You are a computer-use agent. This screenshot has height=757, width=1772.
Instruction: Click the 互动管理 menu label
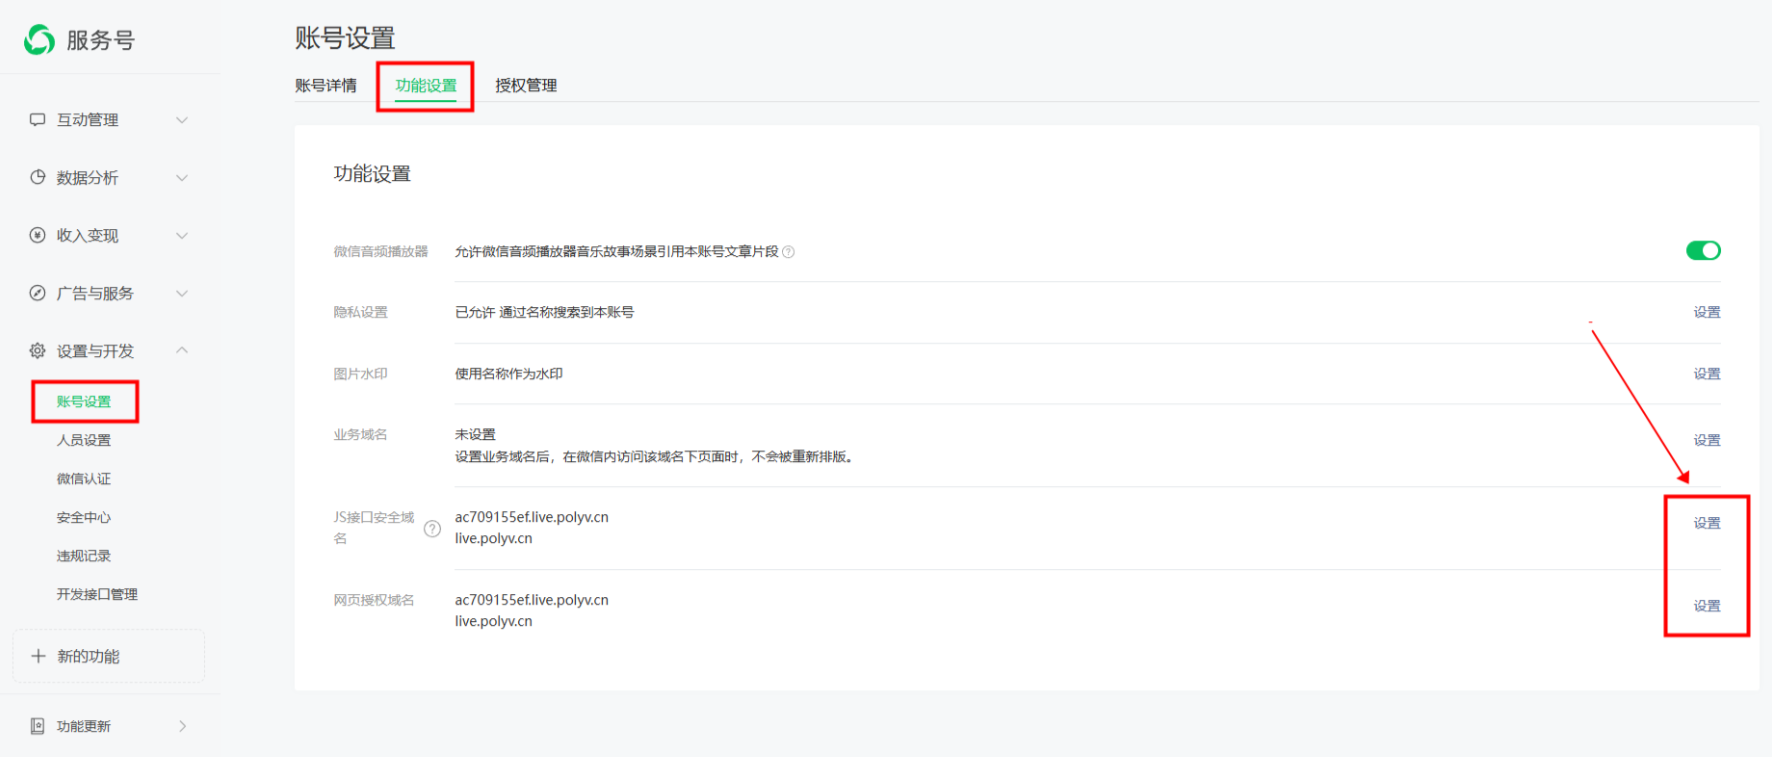[x=88, y=120]
